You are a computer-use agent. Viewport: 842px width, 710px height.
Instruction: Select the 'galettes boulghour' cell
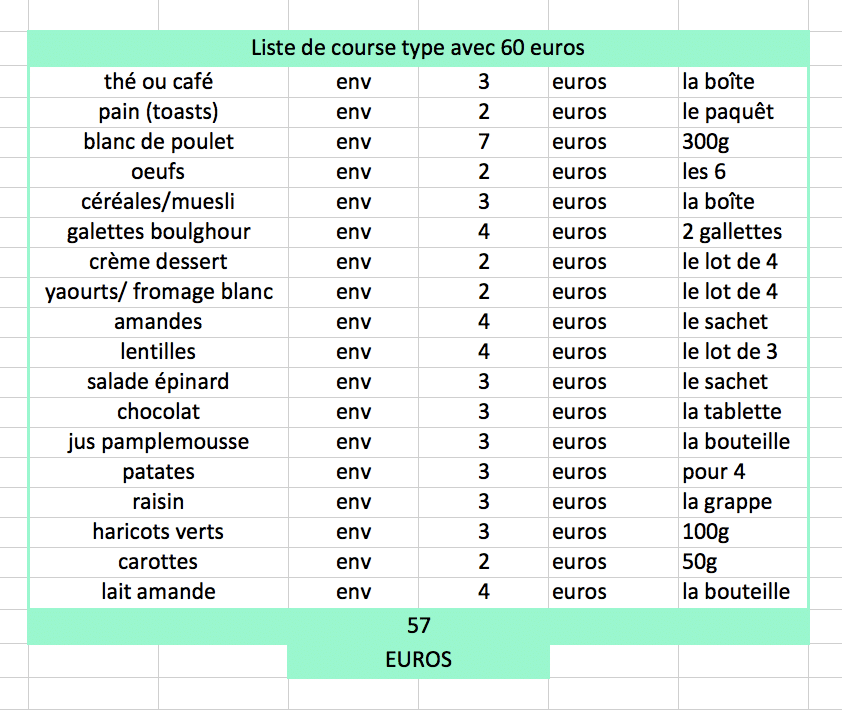[158, 232]
